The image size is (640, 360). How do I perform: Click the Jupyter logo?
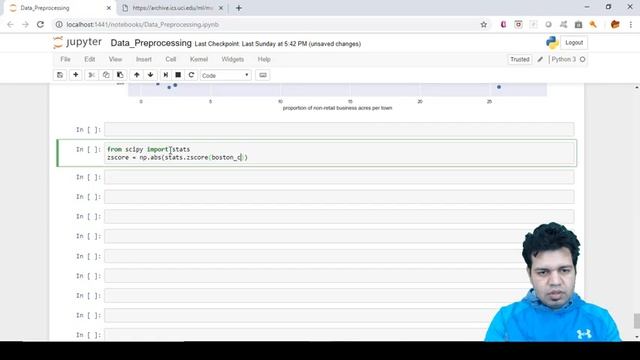[x=78, y=42]
